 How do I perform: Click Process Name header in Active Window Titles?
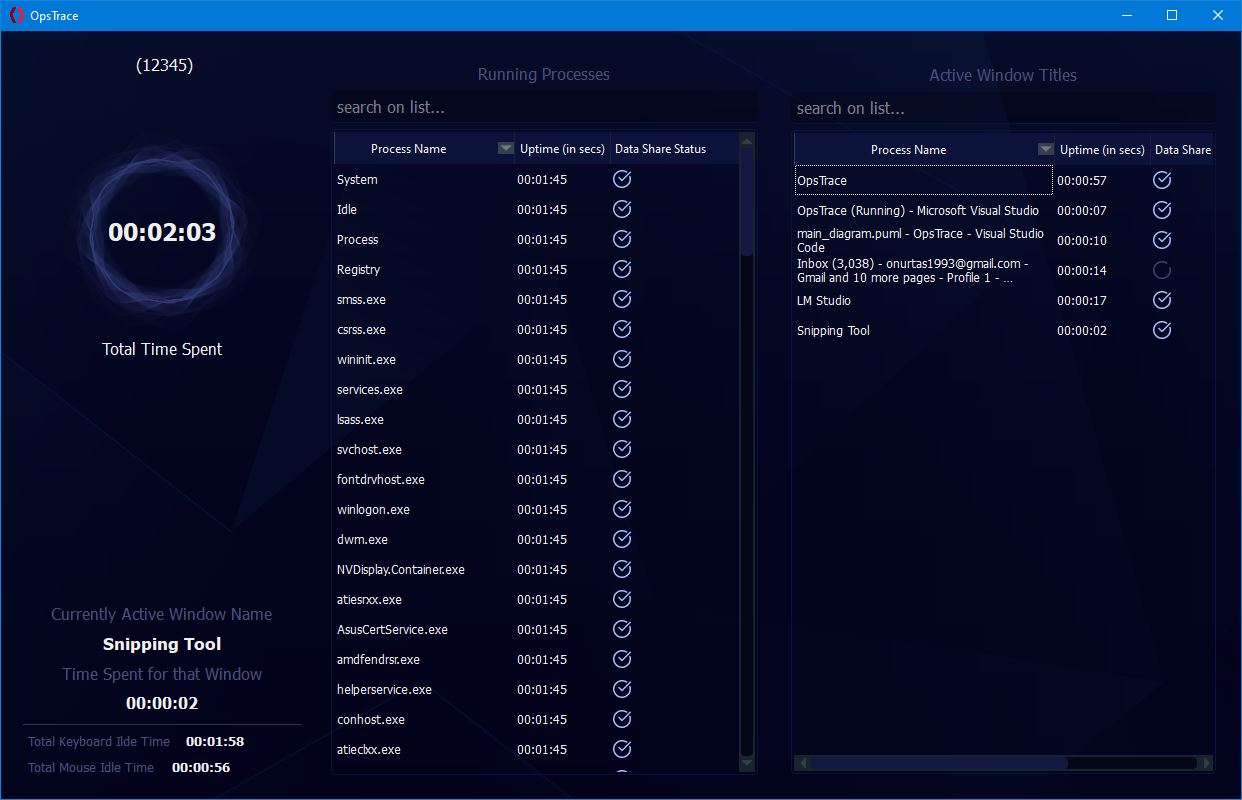pyautogui.click(x=908, y=149)
